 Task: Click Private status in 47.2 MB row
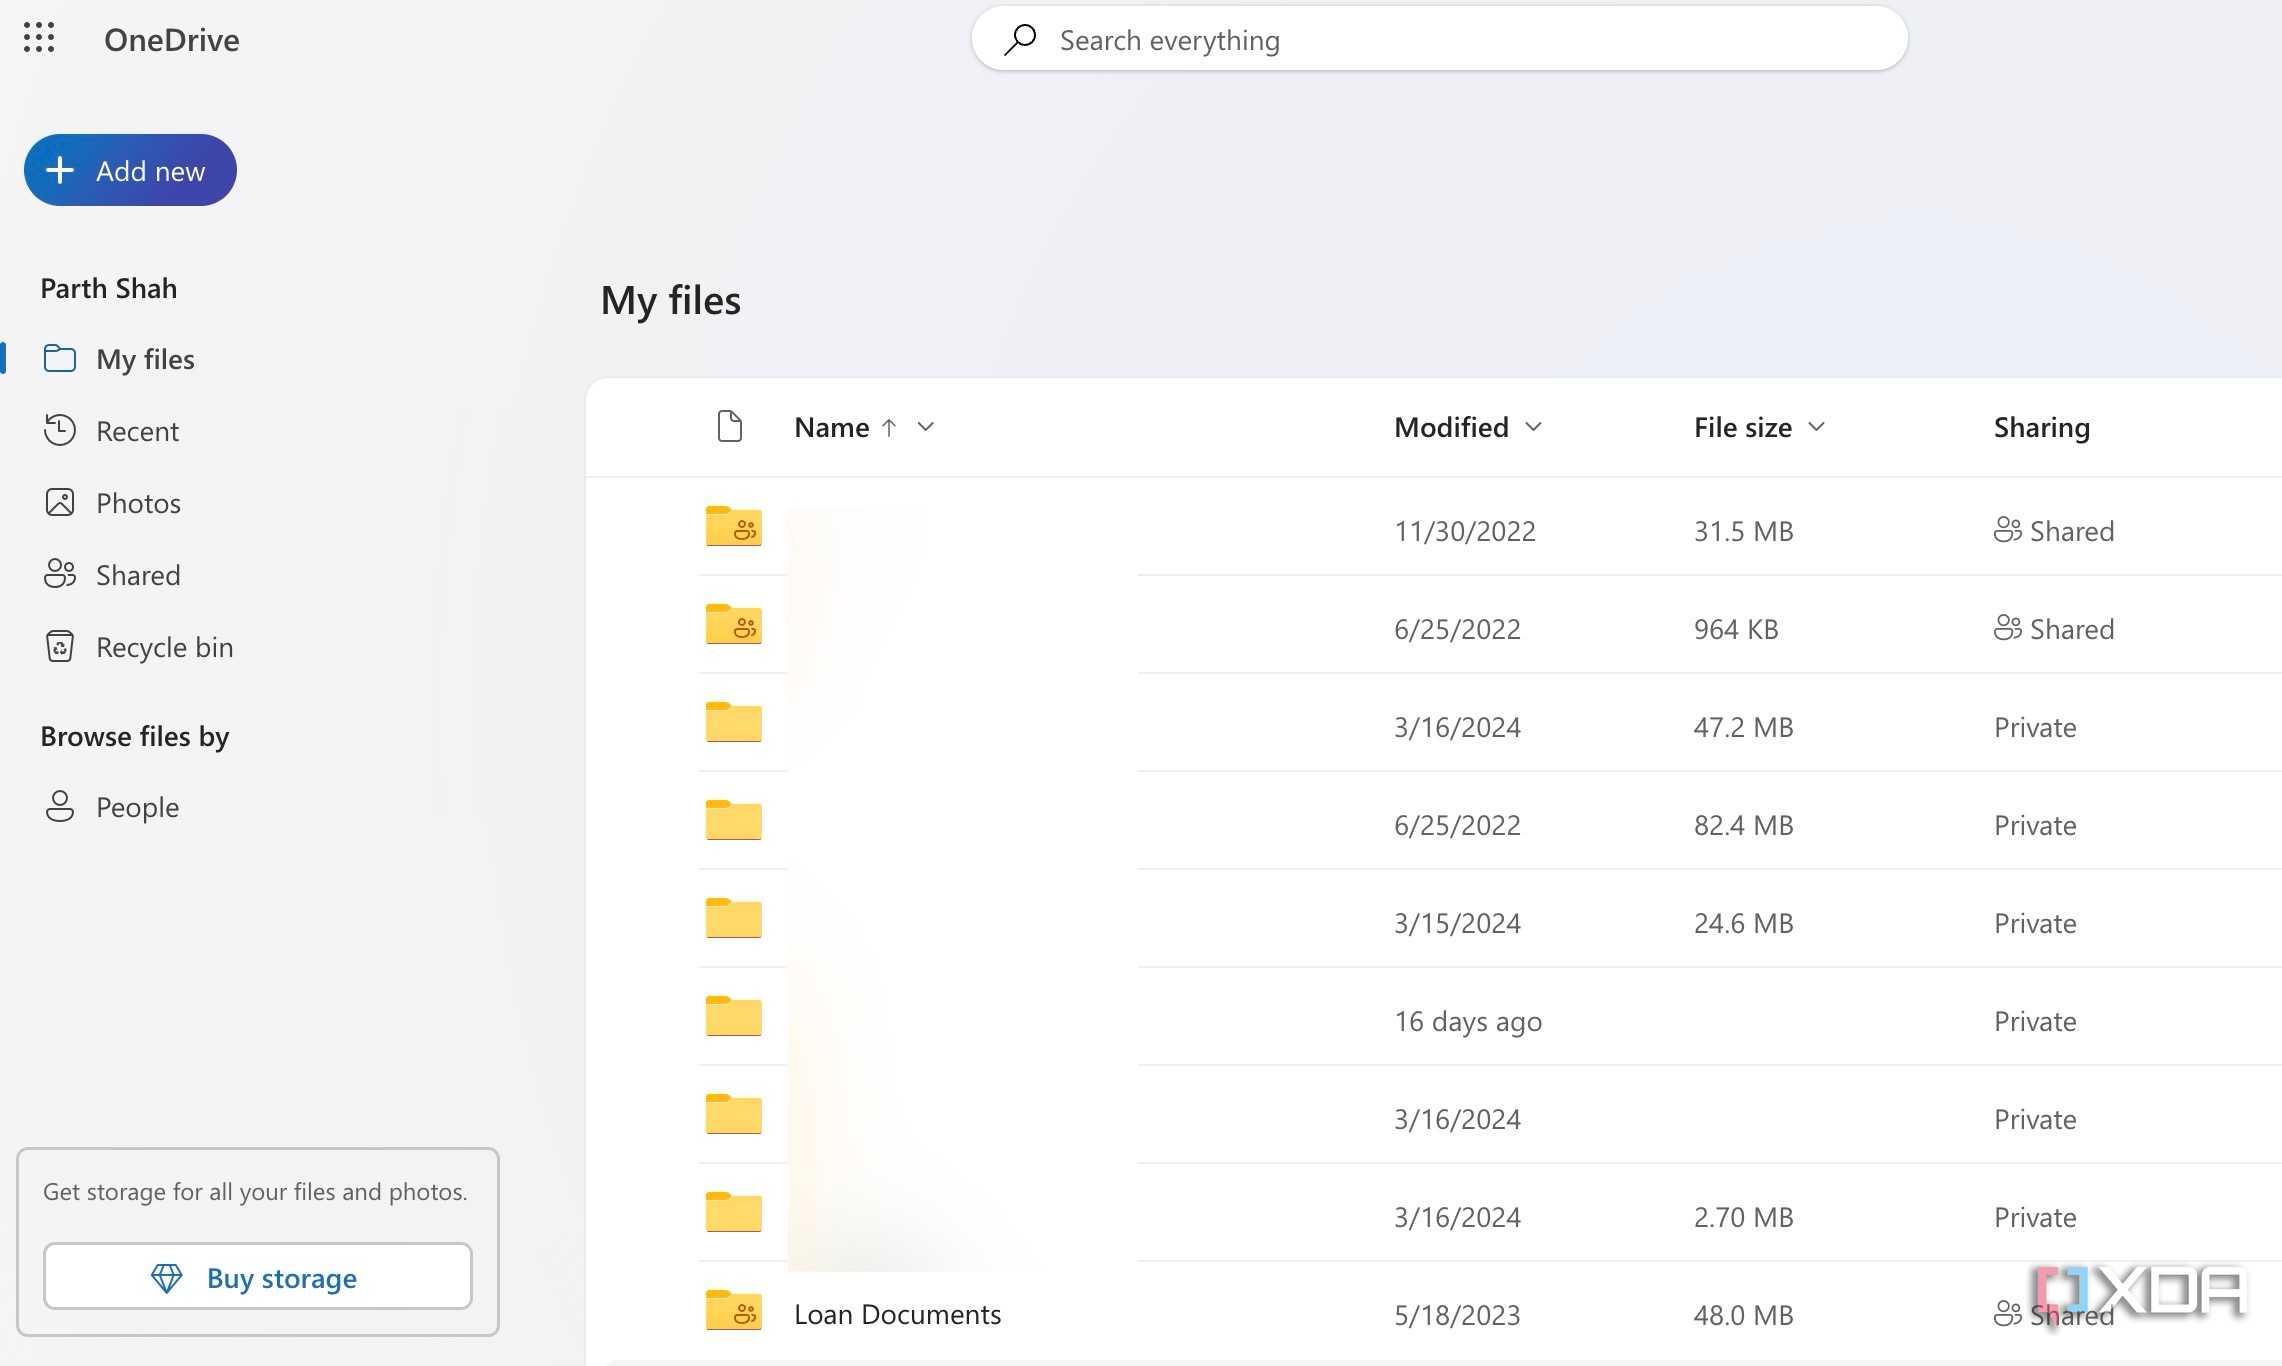pos(2035,727)
